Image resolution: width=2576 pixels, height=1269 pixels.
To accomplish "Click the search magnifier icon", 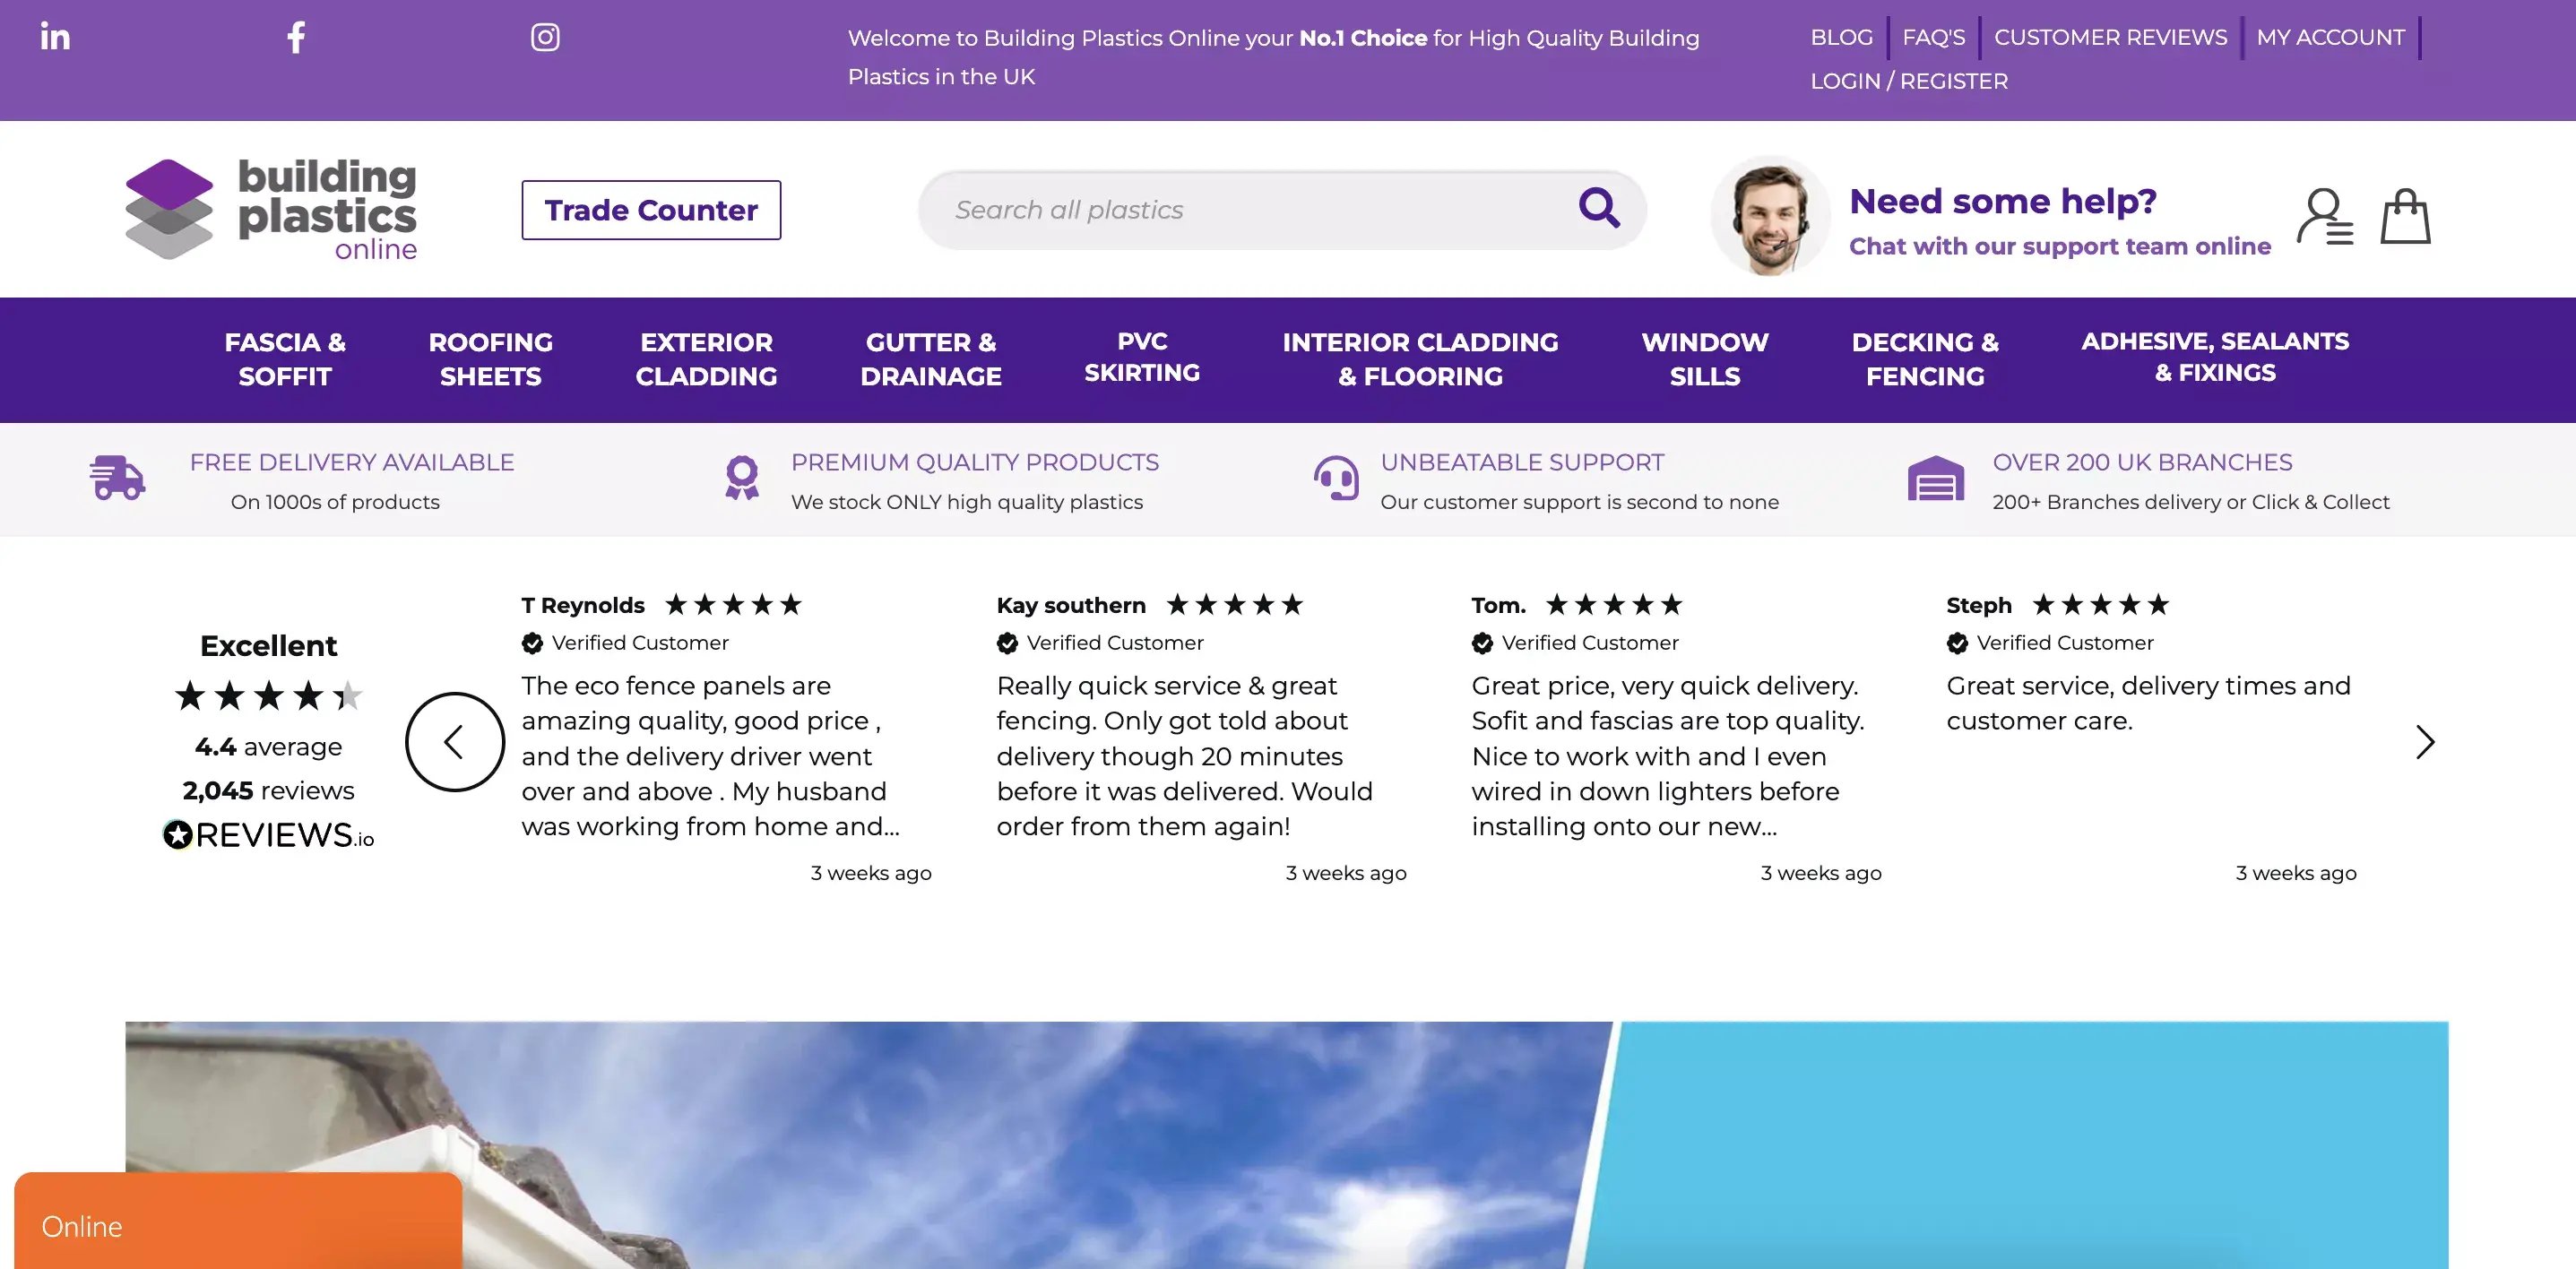I will [1598, 209].
